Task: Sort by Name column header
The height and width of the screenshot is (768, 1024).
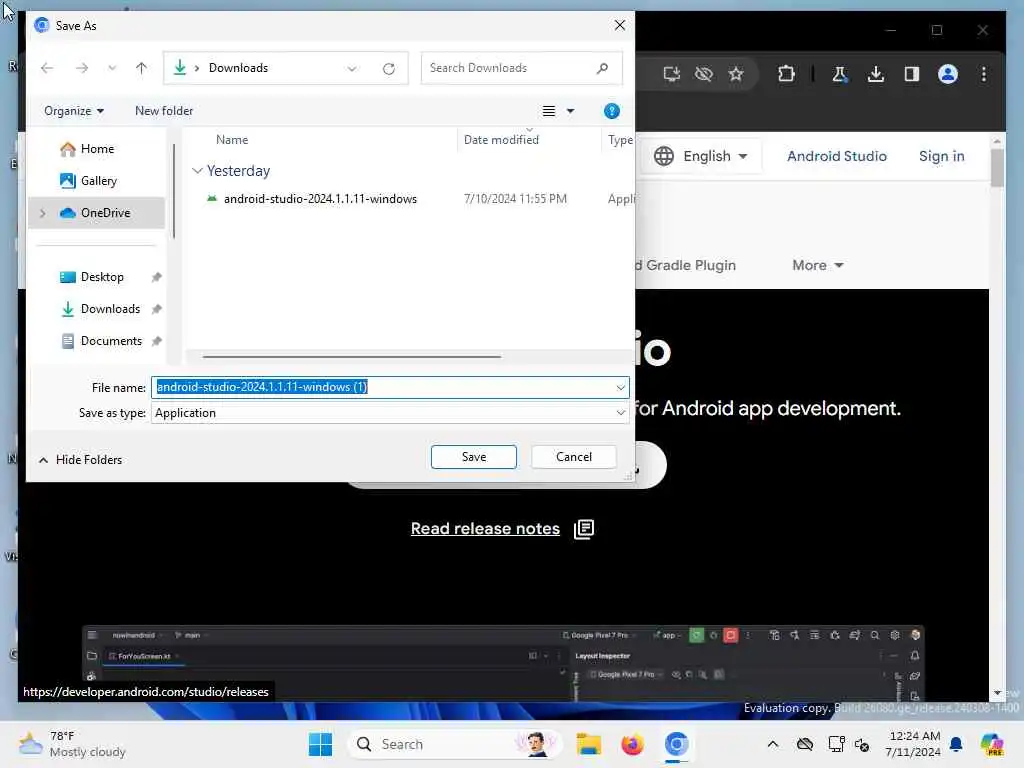Action: coord(232,140)
